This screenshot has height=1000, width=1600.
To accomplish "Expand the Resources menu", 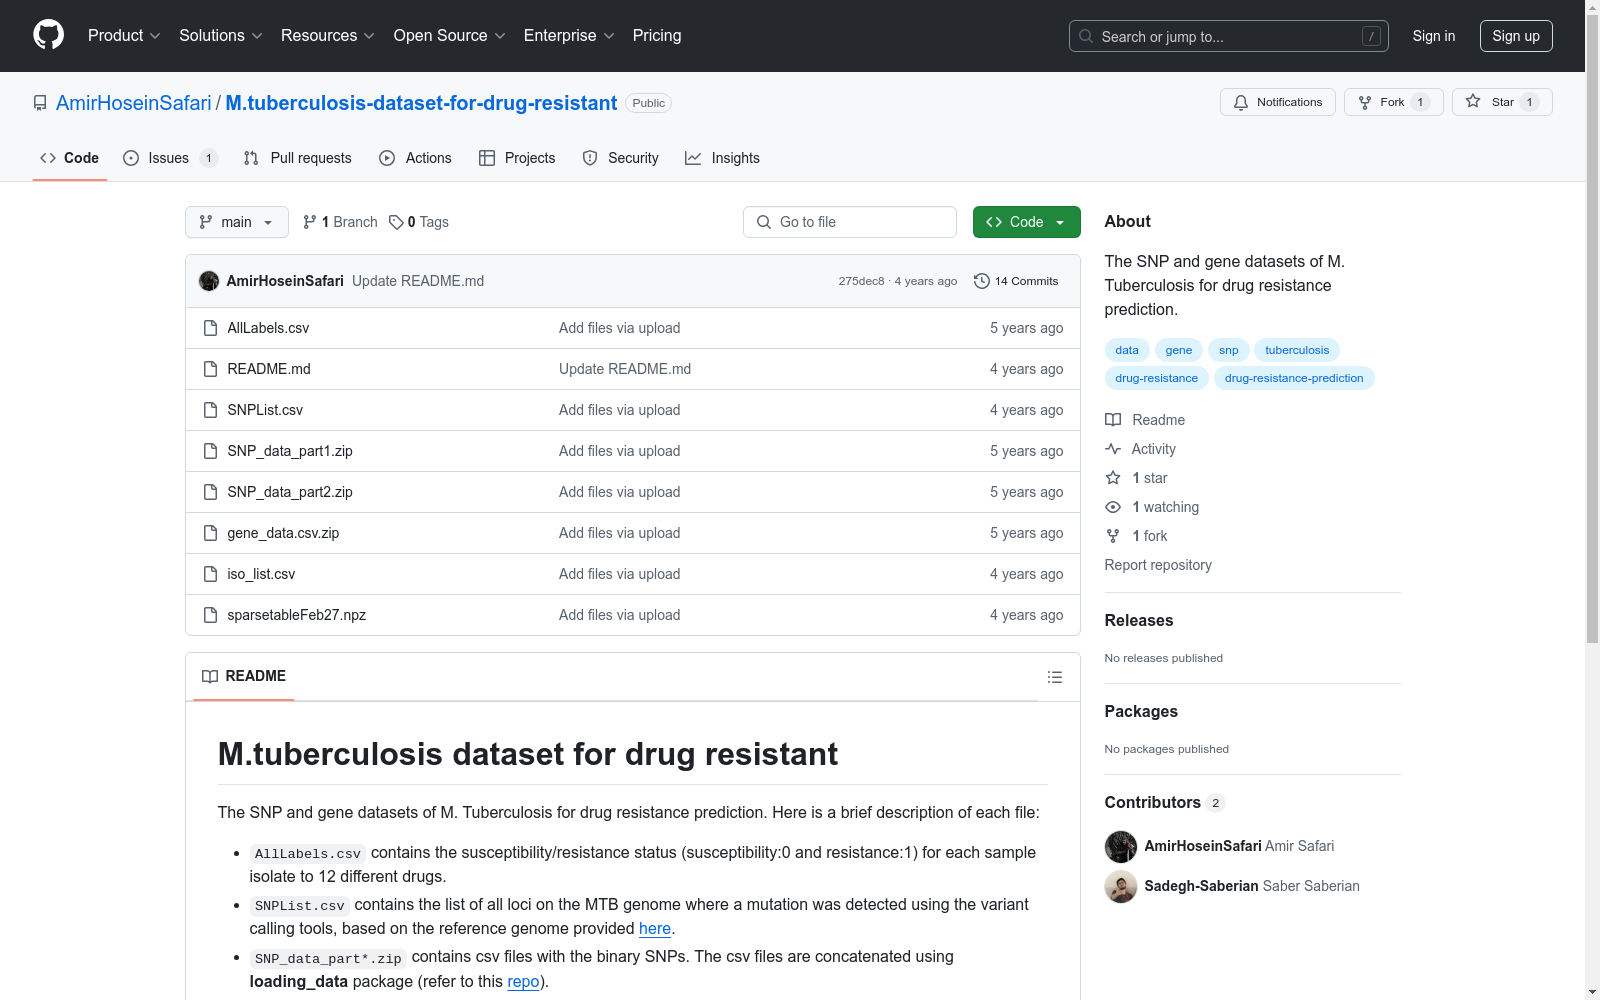I will 328,35.
